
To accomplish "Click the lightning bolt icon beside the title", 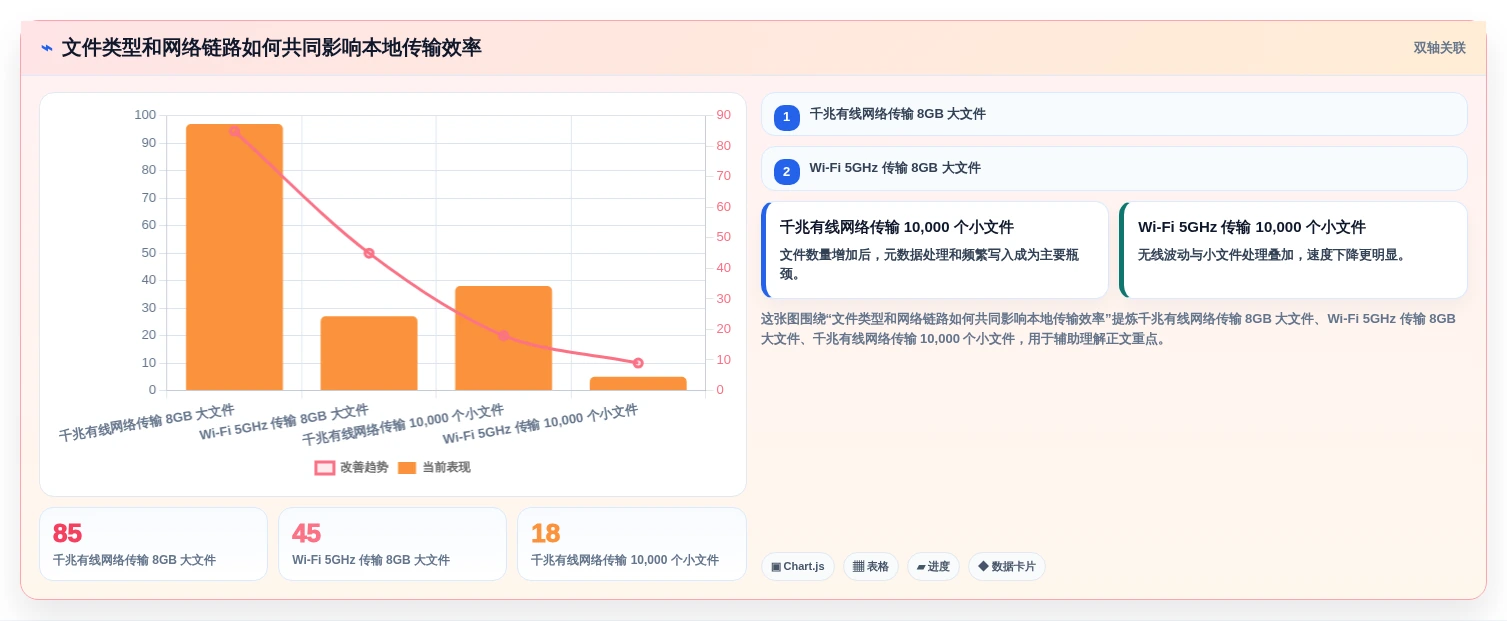I will coord(47,48).
